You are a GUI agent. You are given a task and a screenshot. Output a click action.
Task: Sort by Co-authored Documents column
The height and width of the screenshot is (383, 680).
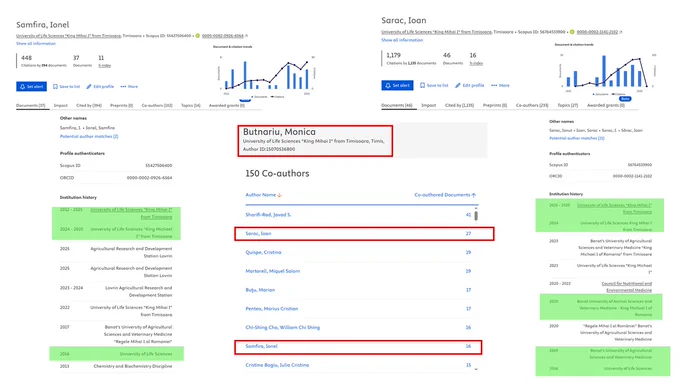tap(445, 195)
